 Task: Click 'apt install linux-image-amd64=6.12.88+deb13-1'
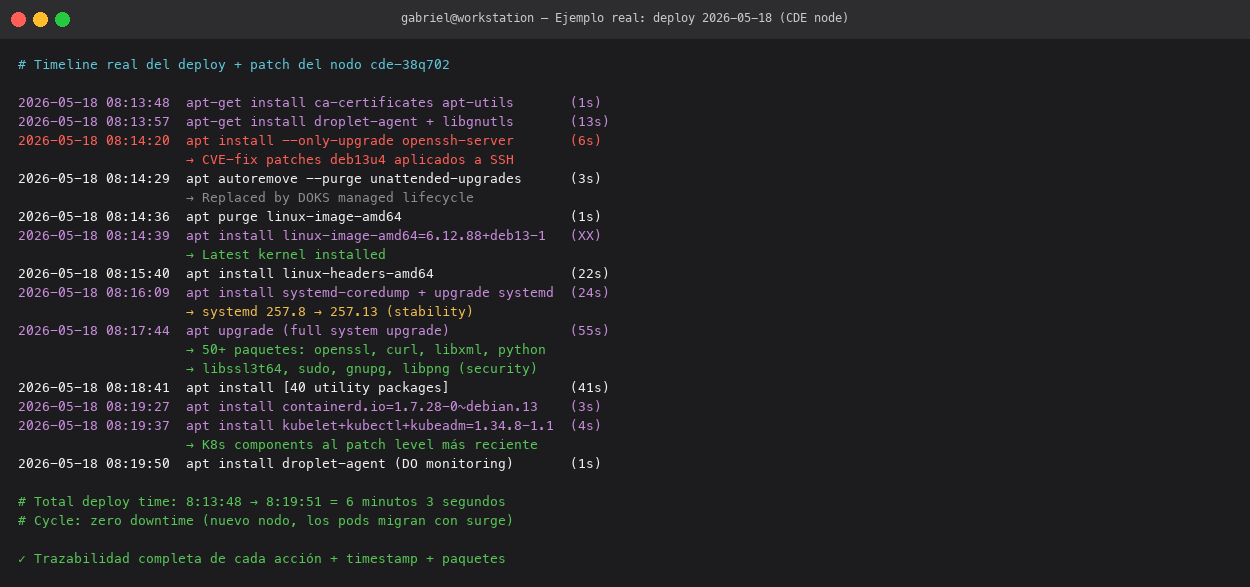[366, 236]
